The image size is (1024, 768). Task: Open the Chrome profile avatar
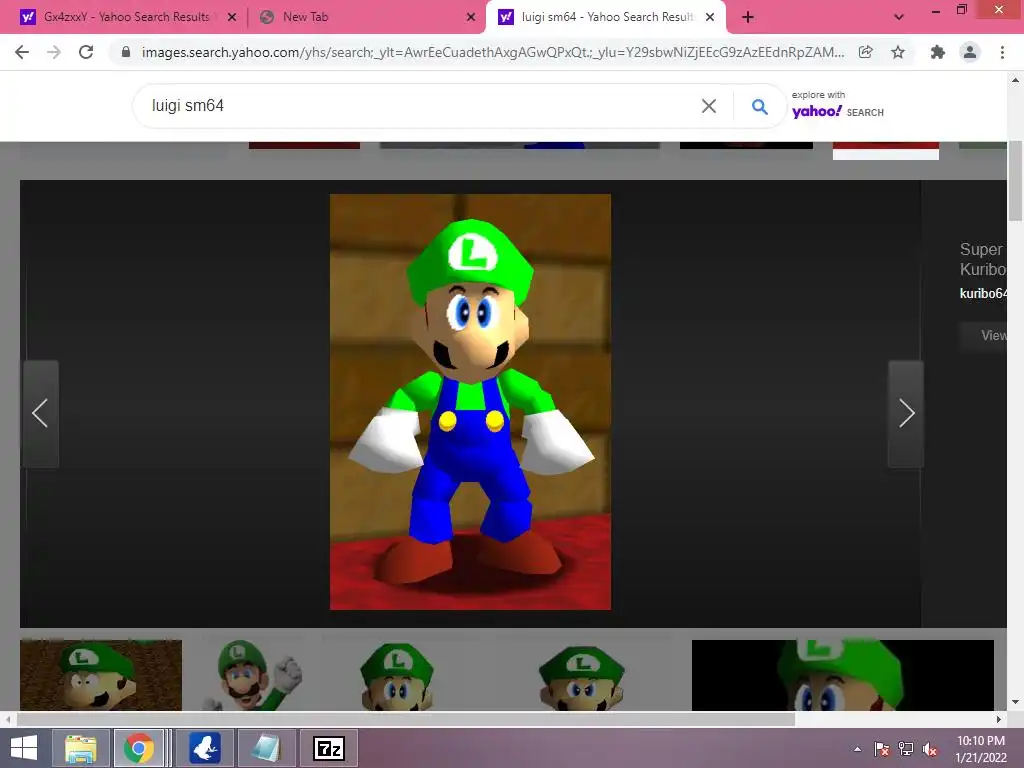point(970,52)
